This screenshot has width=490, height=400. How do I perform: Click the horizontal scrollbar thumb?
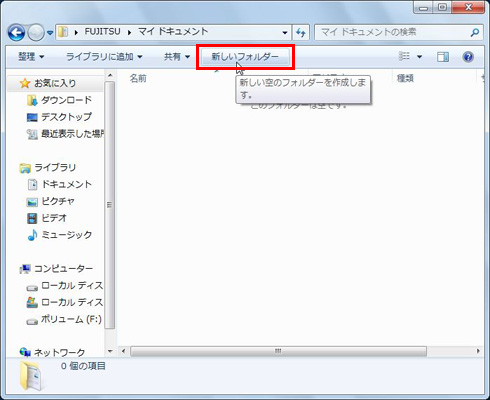(278, 351)
